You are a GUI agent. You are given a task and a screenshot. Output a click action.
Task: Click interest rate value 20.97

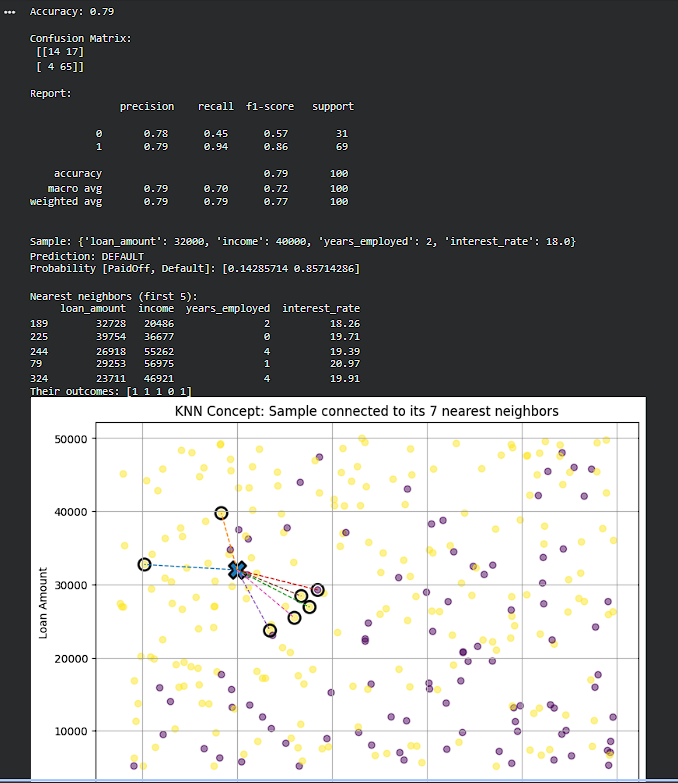[x=345, y=364]
